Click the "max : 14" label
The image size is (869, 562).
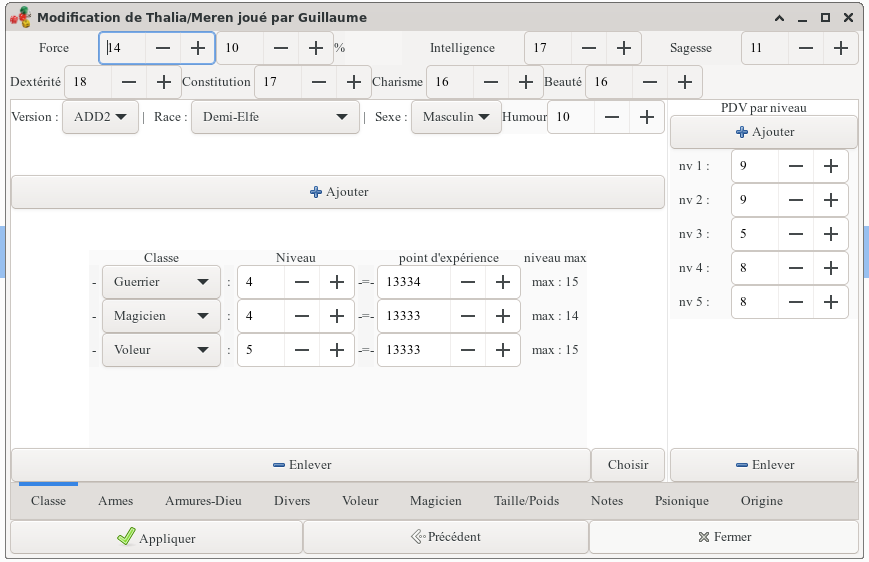(555, 316)
